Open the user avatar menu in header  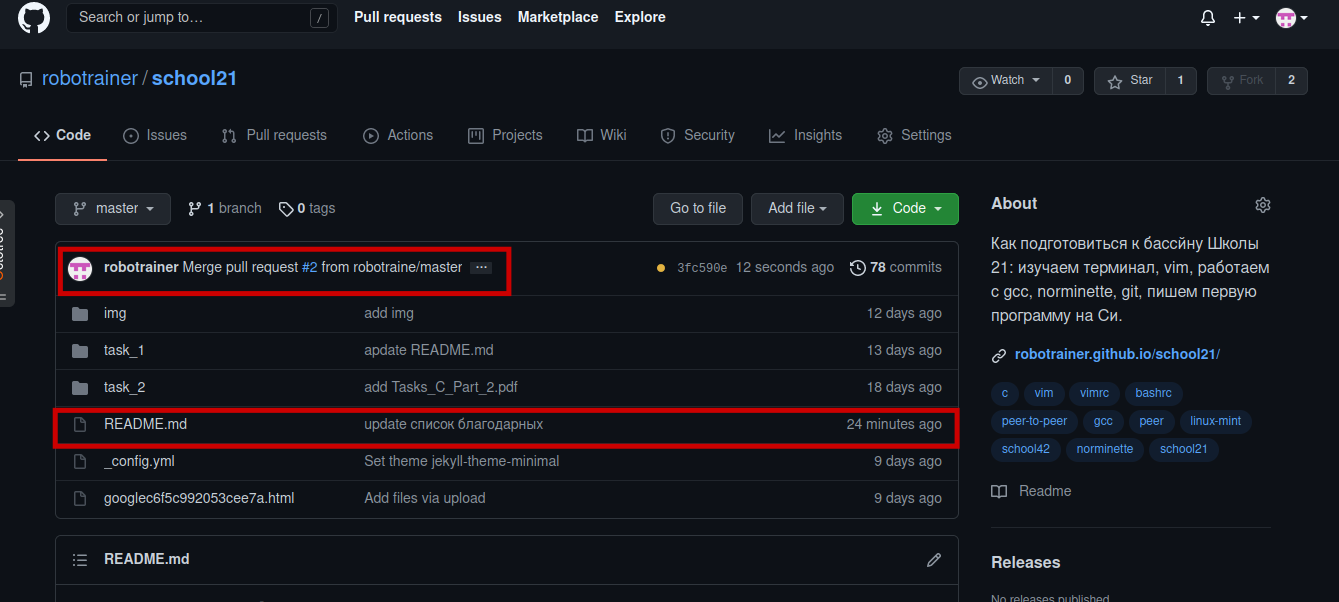(1292, 17)
